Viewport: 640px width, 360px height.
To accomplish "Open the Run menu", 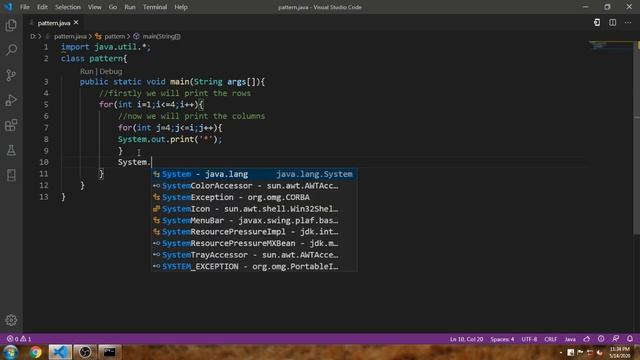I will click(130, 7).
